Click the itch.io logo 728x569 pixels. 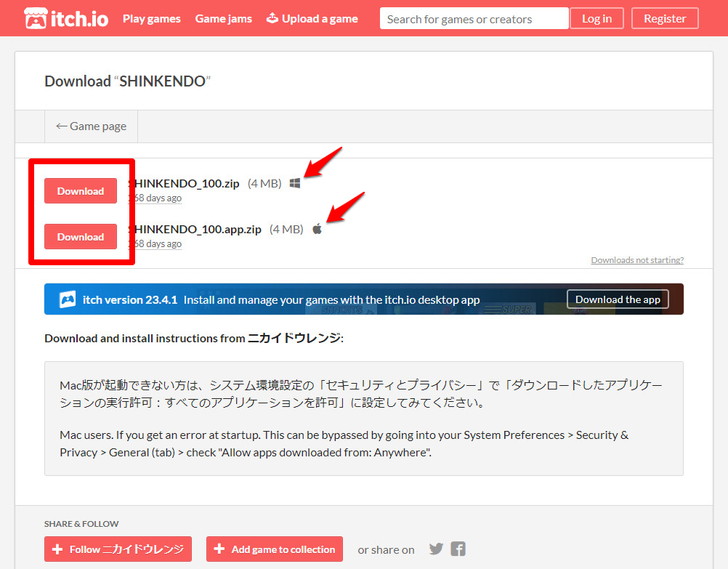pos(66,19)
